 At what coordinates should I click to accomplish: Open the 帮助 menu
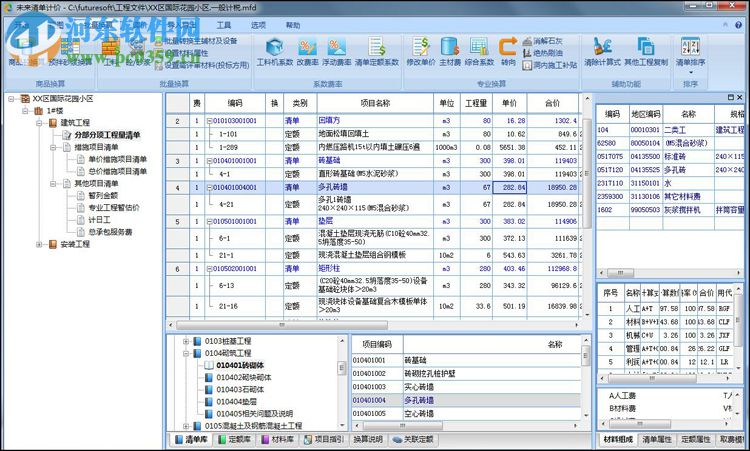click(x=293, y=25)
